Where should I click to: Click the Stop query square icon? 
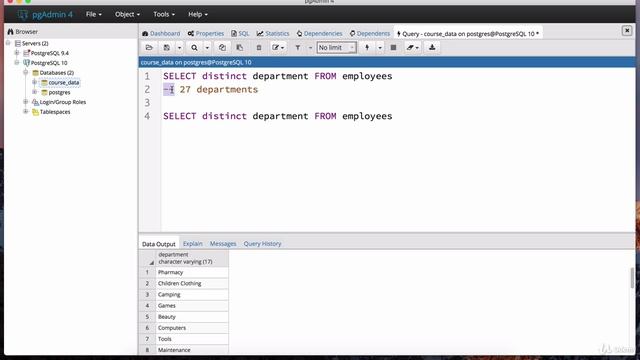(x=393, y=48)
